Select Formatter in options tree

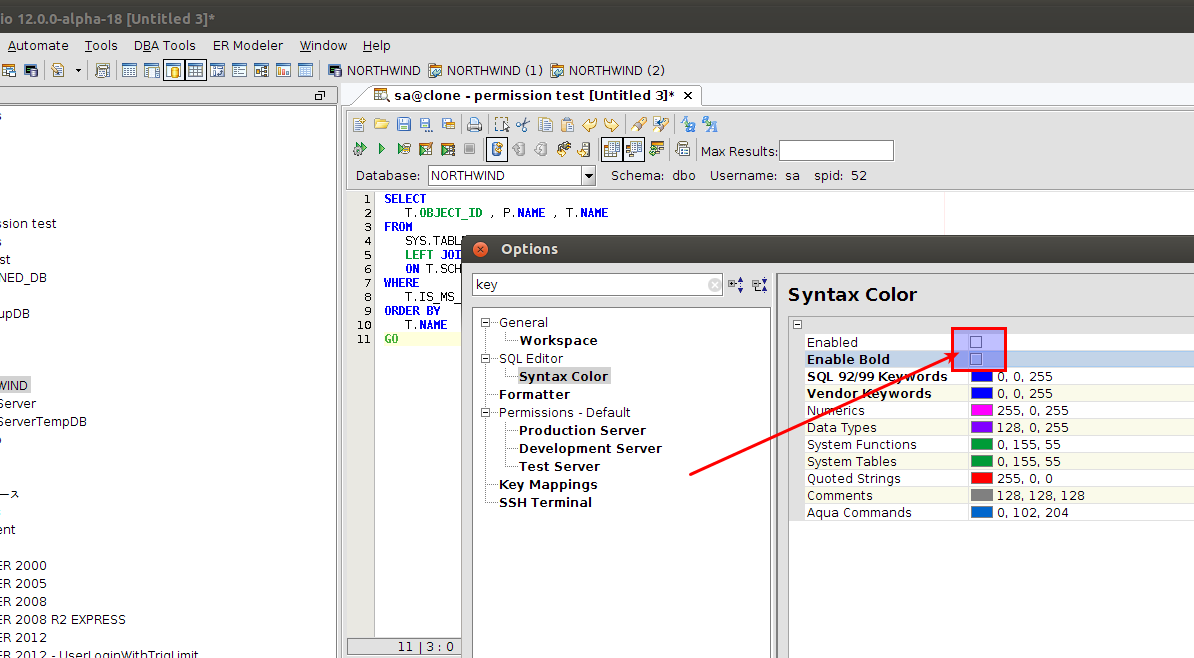coord(534,395)
